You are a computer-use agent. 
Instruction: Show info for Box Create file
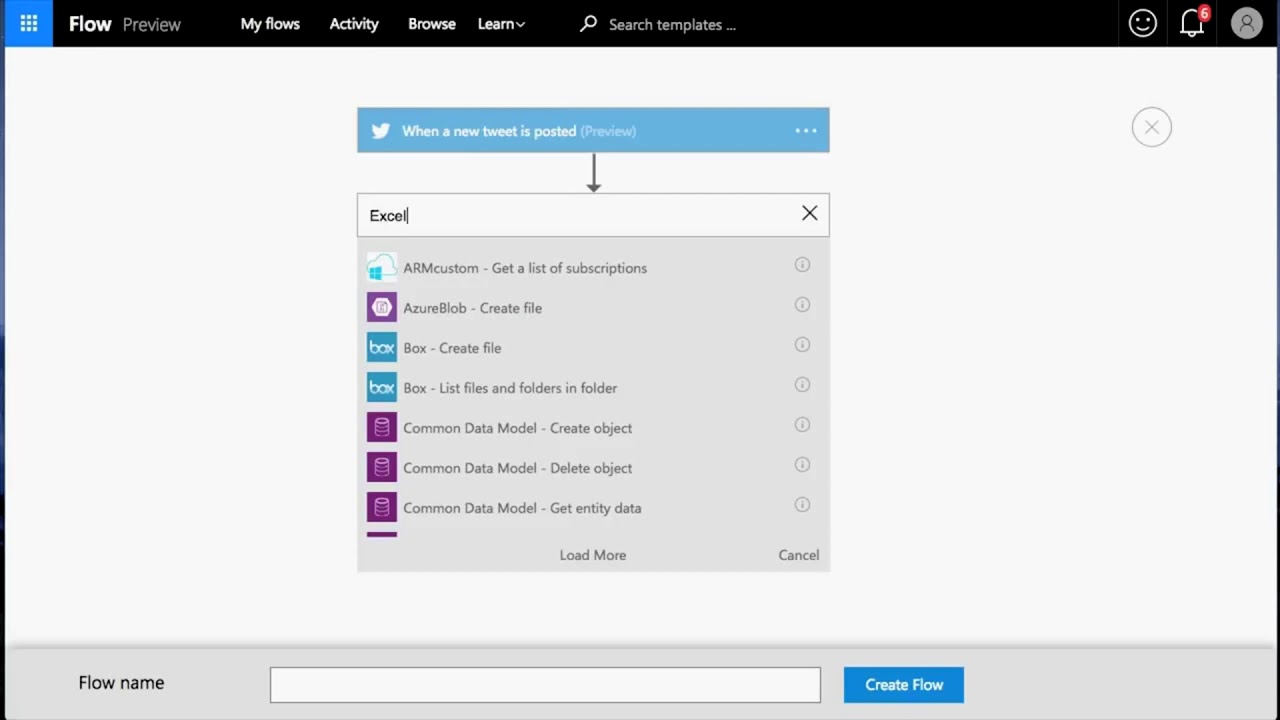point(802,345)
